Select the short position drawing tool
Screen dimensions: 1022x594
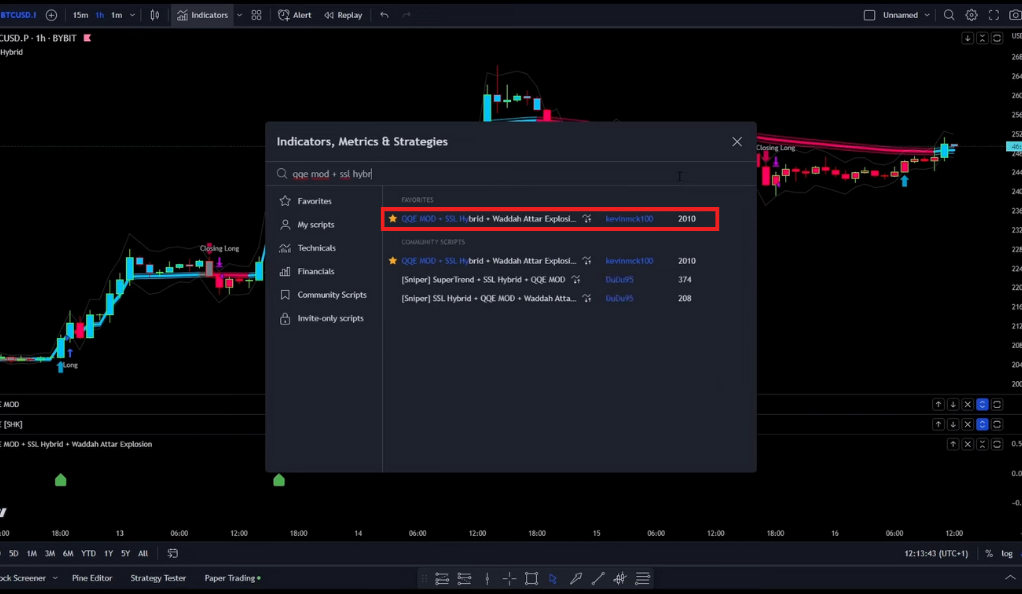(464, 578)
